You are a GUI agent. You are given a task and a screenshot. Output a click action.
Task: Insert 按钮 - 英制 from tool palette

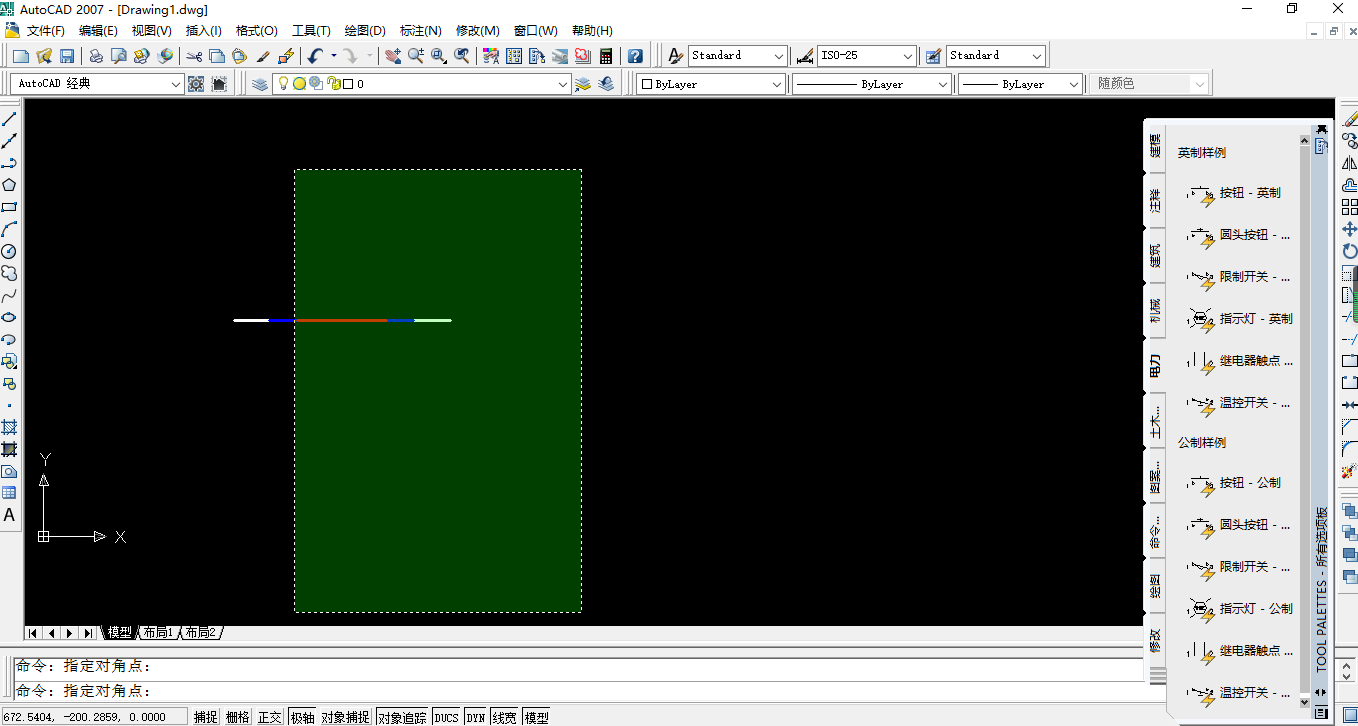pyautogui.click(x=1234, y=193)
